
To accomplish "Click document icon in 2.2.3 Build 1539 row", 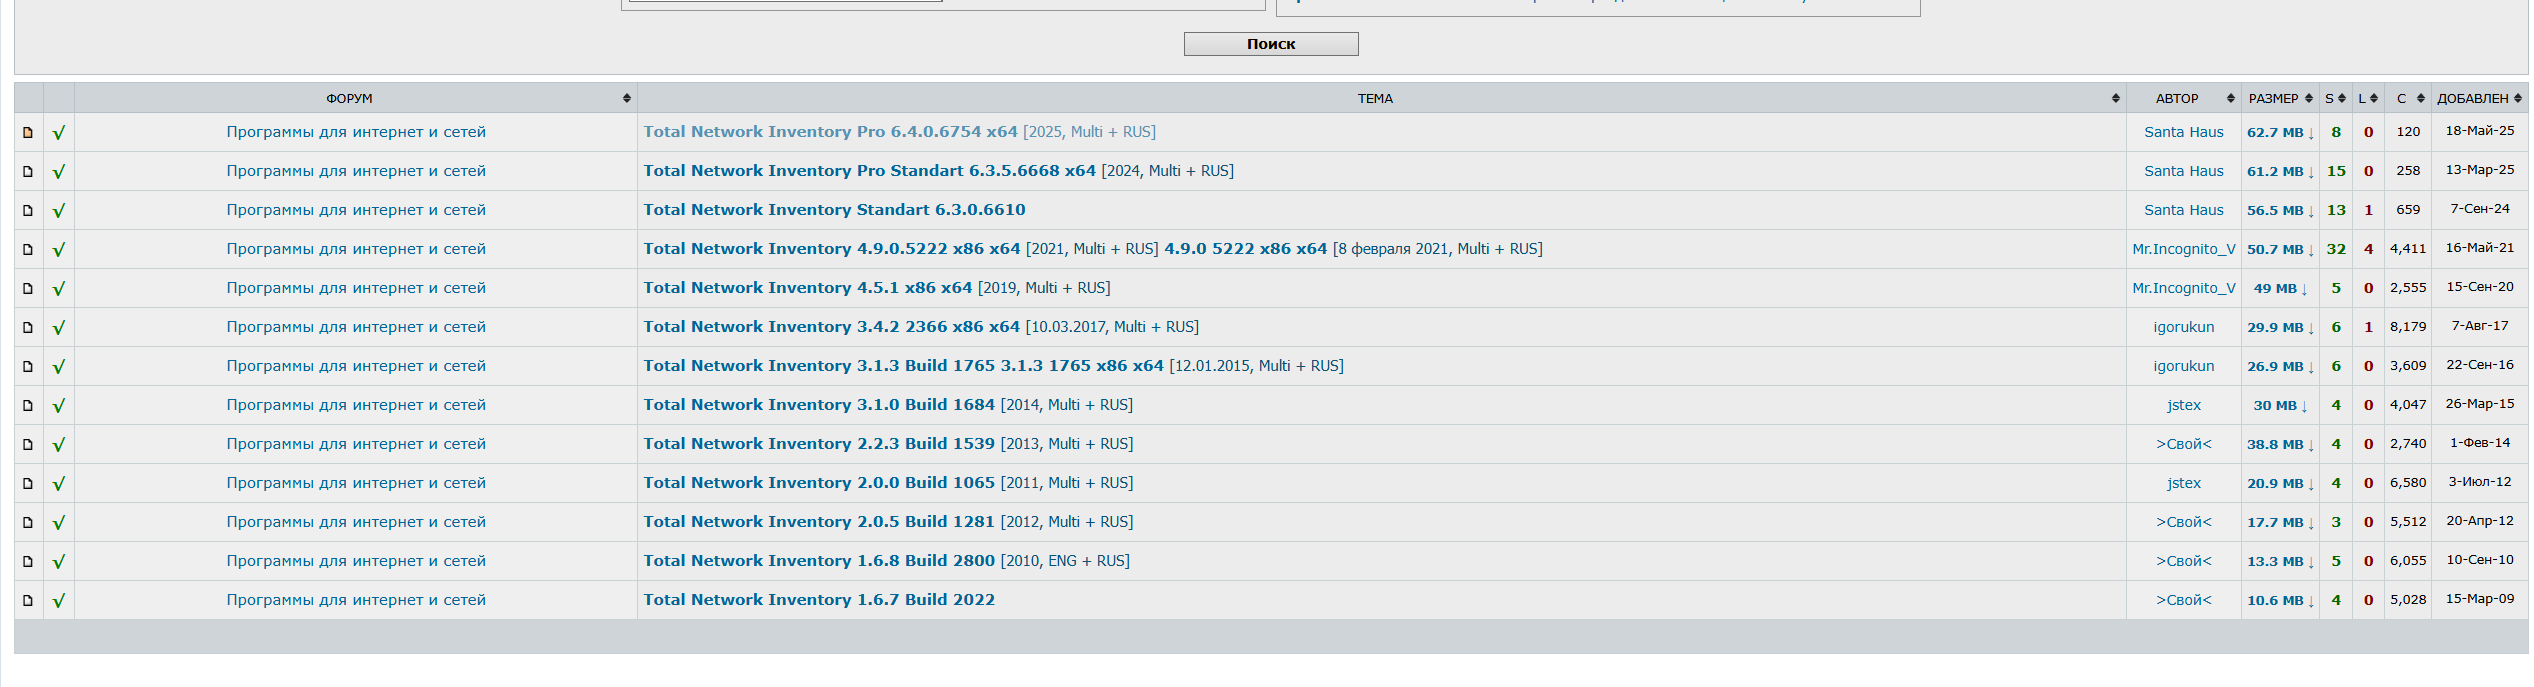I will click(x=28, y=444).
